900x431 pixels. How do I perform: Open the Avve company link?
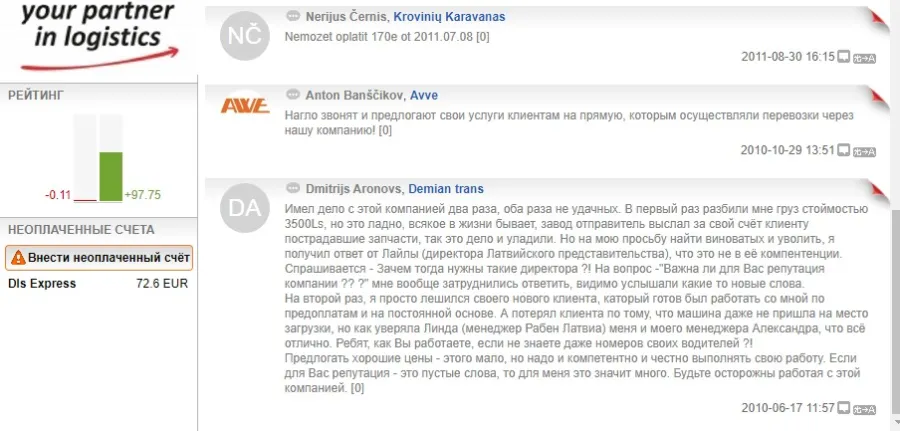[x=424, y=95]
